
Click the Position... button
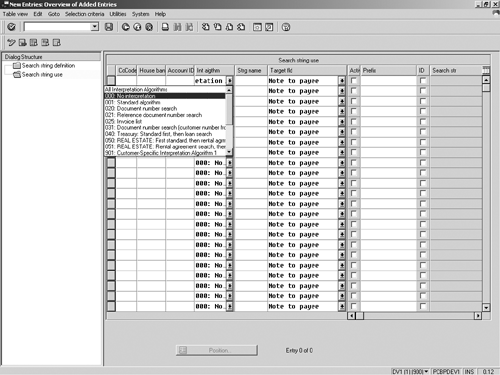(217, 350)
